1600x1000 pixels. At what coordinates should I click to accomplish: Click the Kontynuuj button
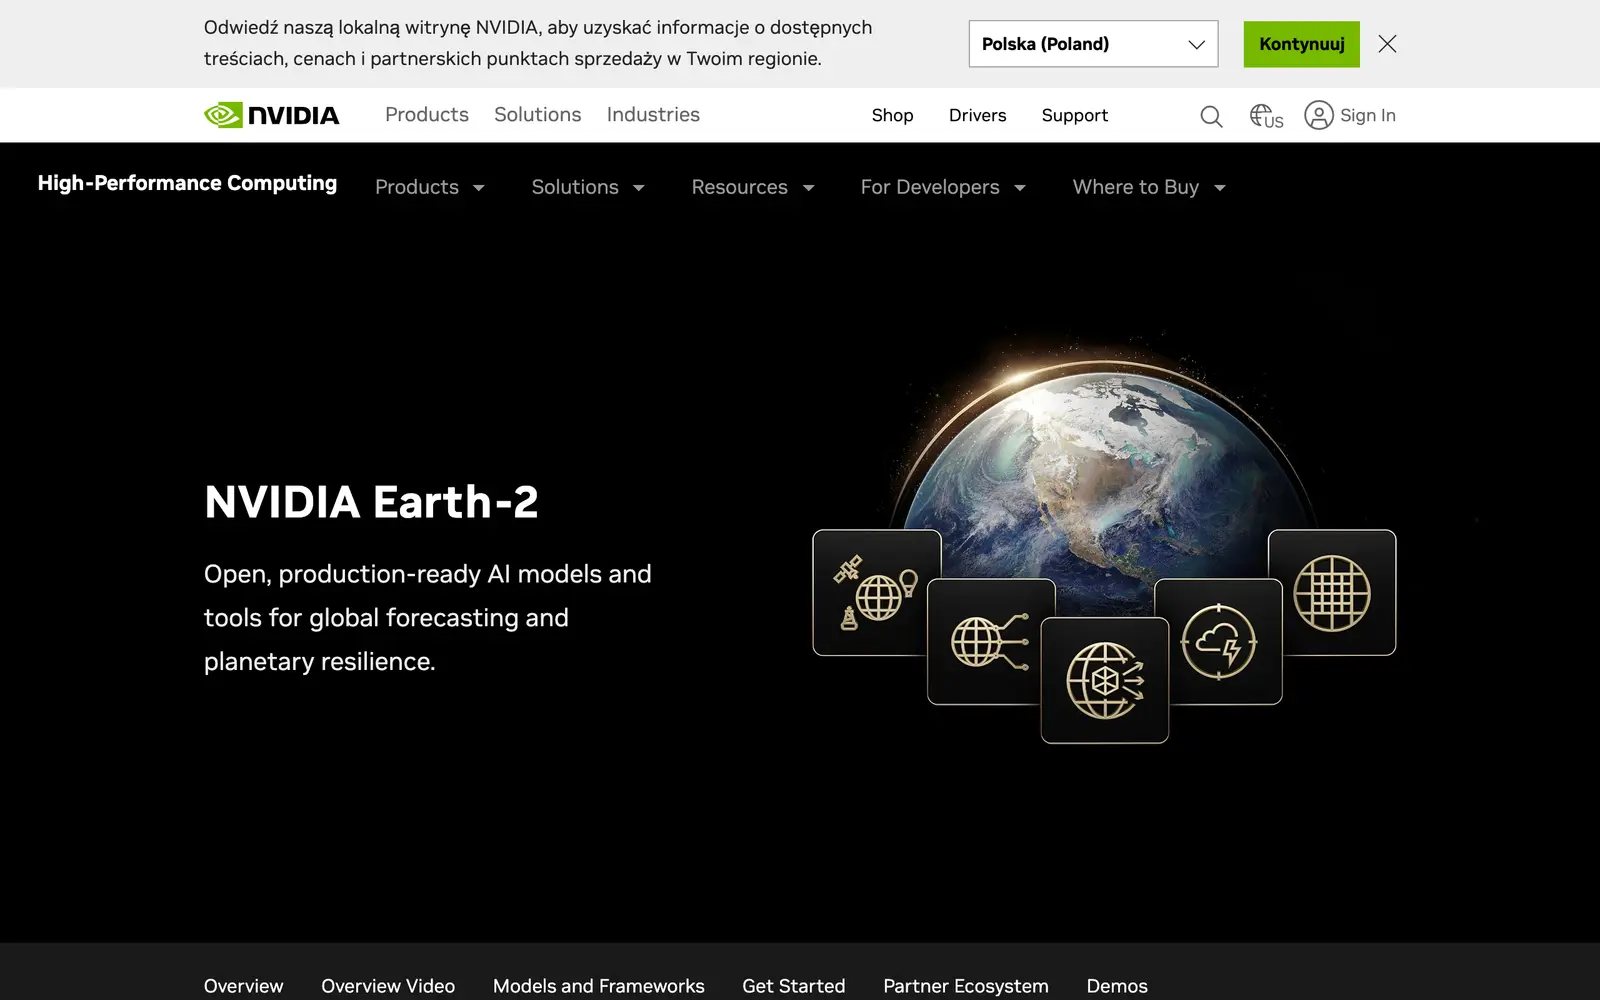click(1302, 44)
